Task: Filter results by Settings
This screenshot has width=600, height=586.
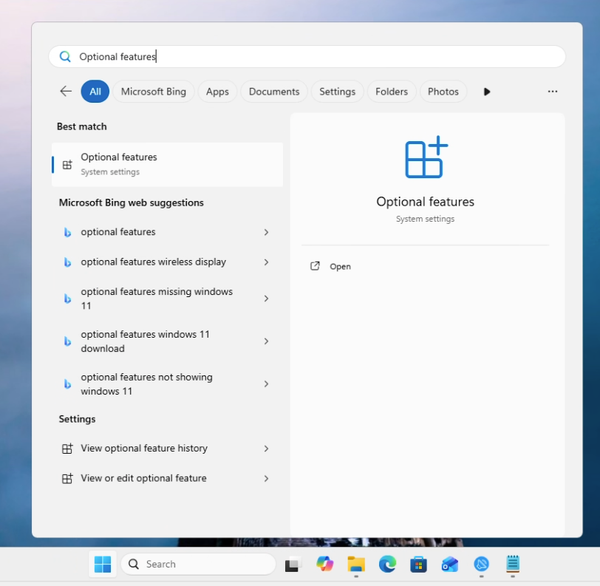Action: pos(337,91)
